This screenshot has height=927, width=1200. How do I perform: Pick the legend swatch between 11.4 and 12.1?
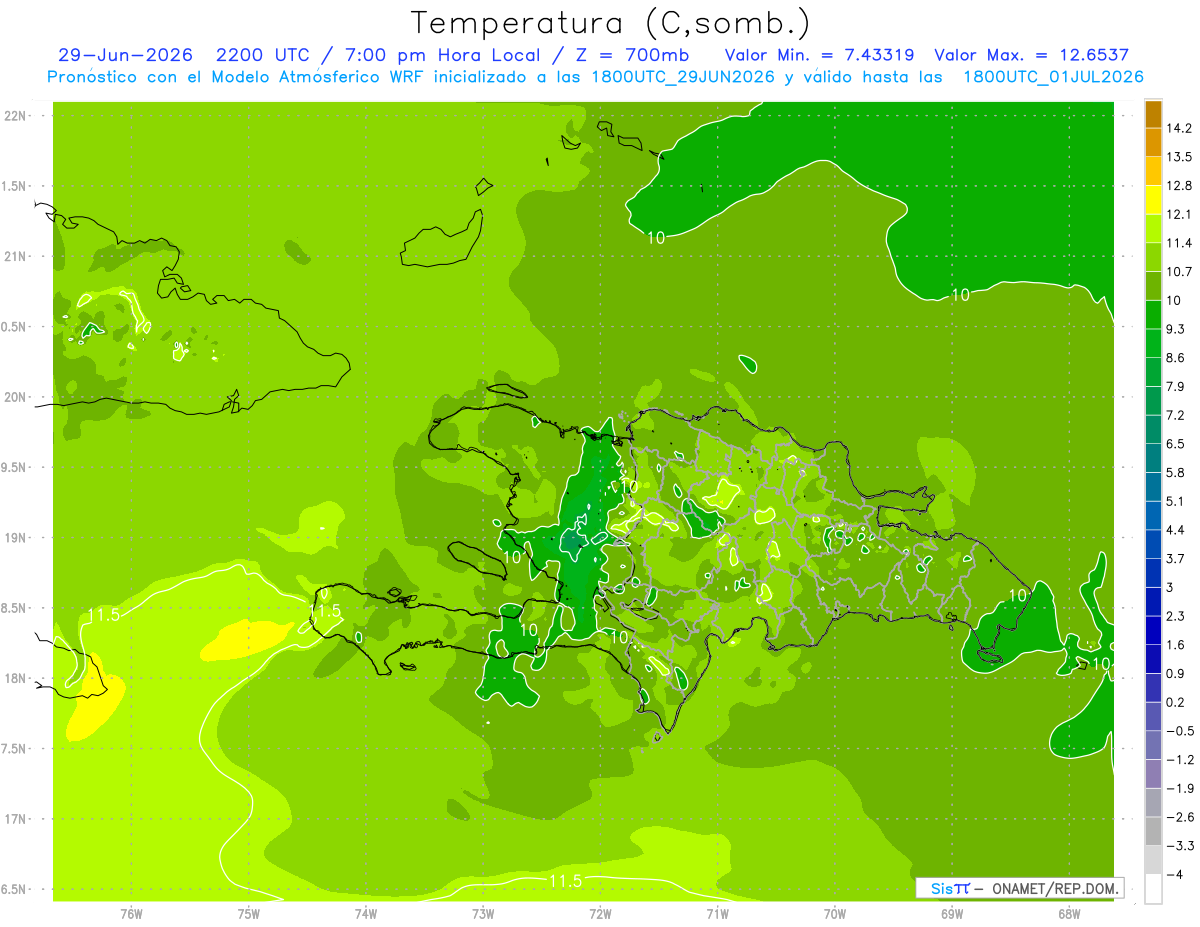[1153, 228]
